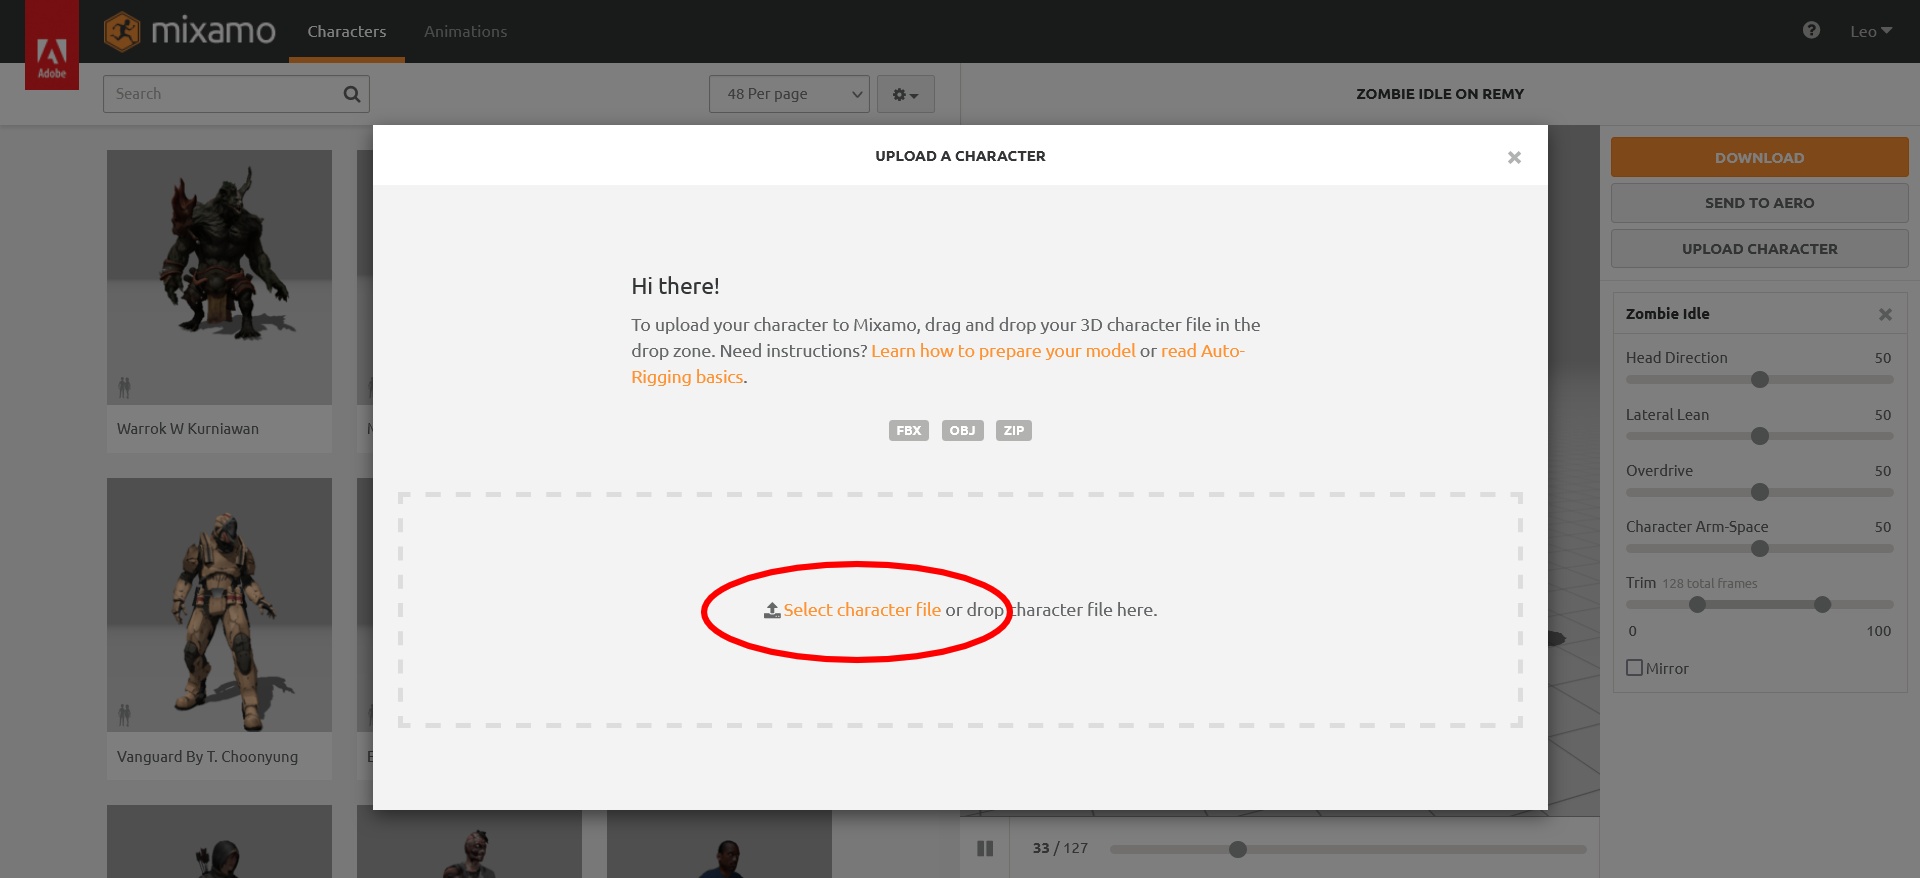This screenshot has width=1920, height=878.
Task: Close the Upload a Character dialog
Action: click(1514, 157)
